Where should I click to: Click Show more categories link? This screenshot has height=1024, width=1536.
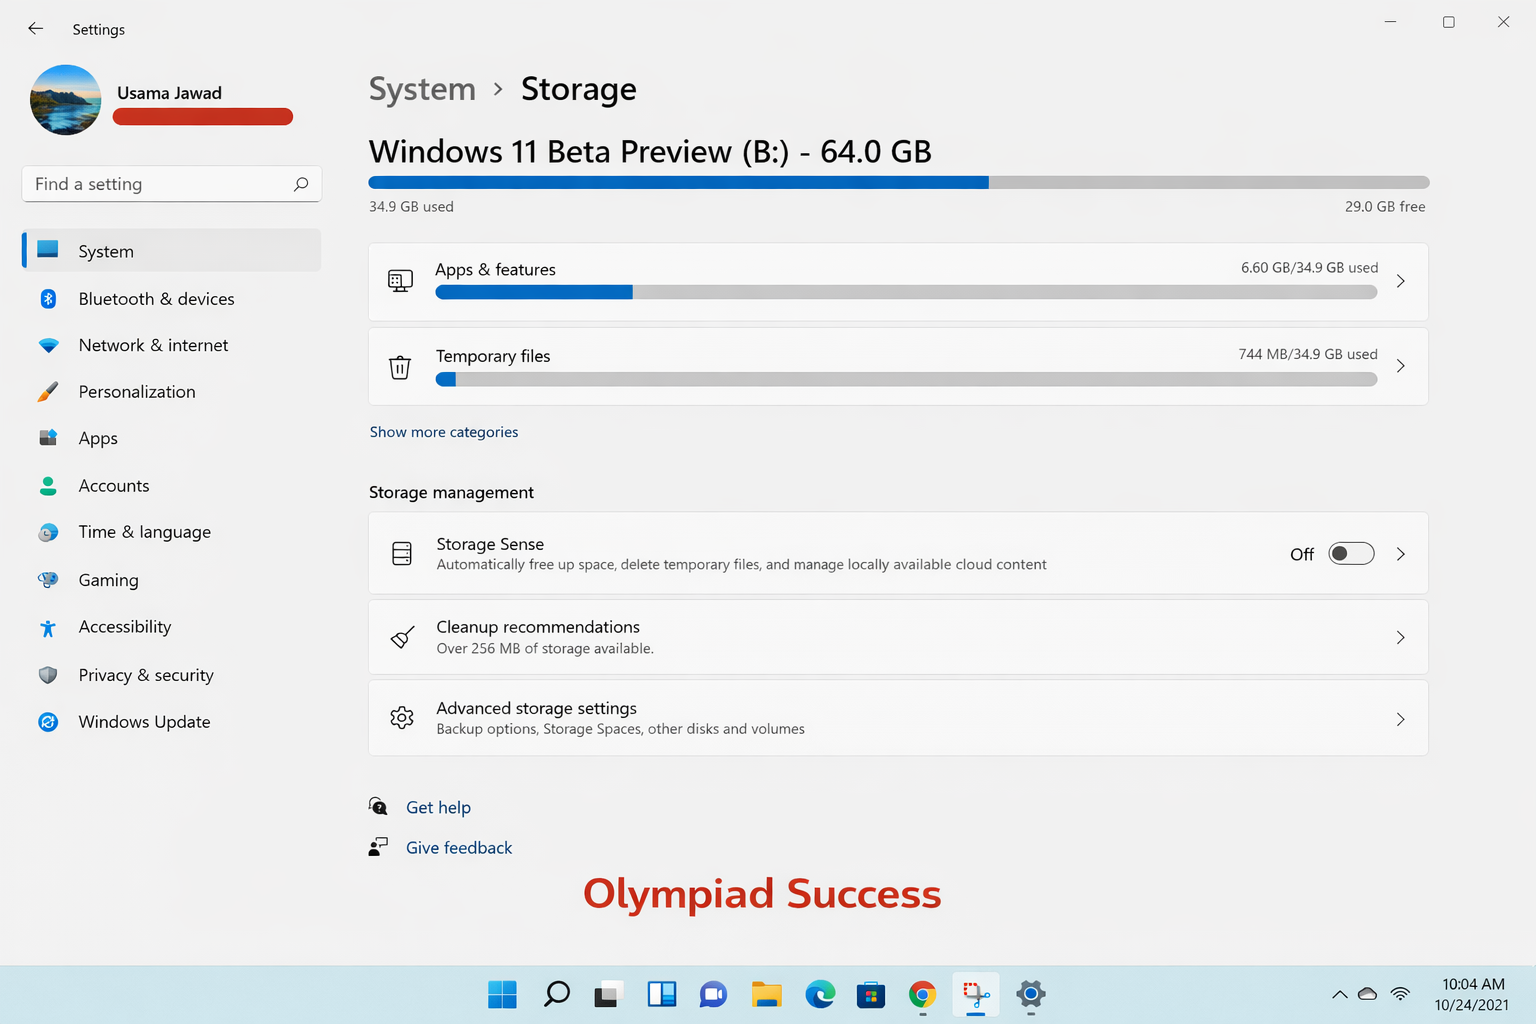pos(444,432)
